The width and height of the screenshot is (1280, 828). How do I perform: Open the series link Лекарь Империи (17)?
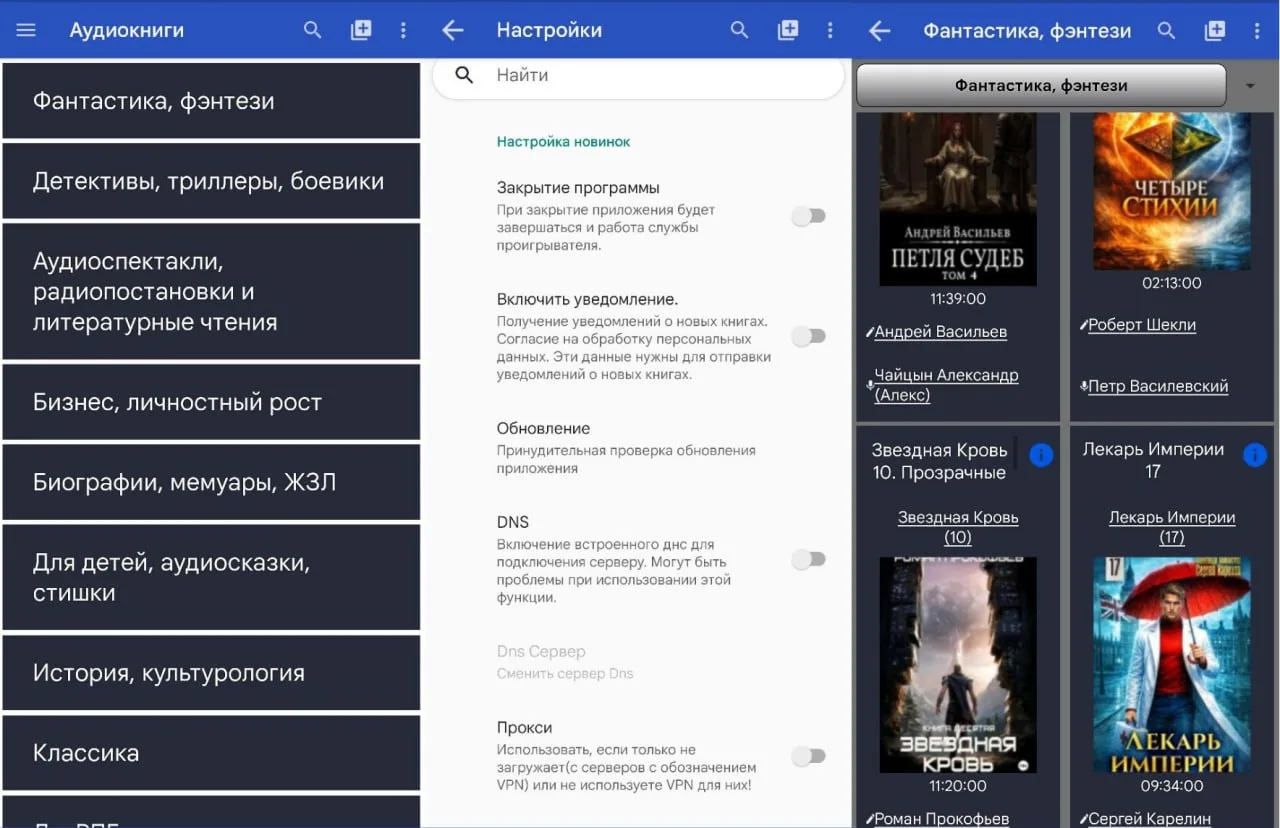pos(1172,527)
